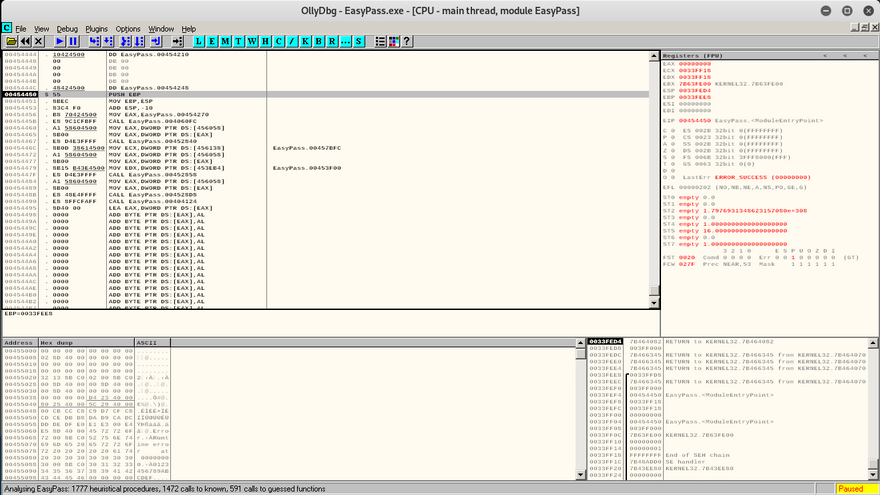Open the Log window with L button
The width and height of the screenshot is (880, 495).
pos(199,42)
